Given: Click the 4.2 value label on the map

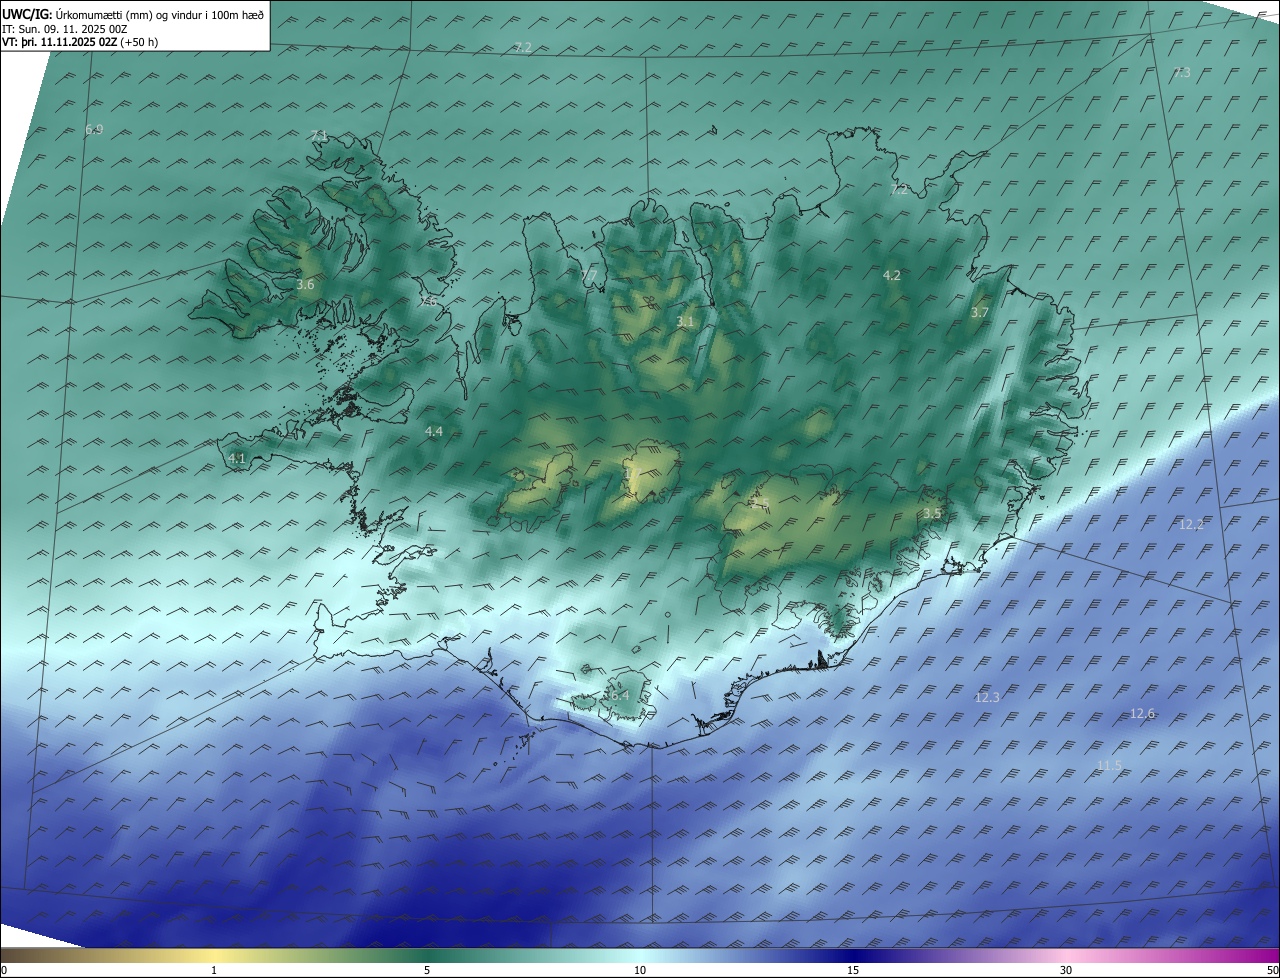Looking at the screenshot, I should point(892,275).
